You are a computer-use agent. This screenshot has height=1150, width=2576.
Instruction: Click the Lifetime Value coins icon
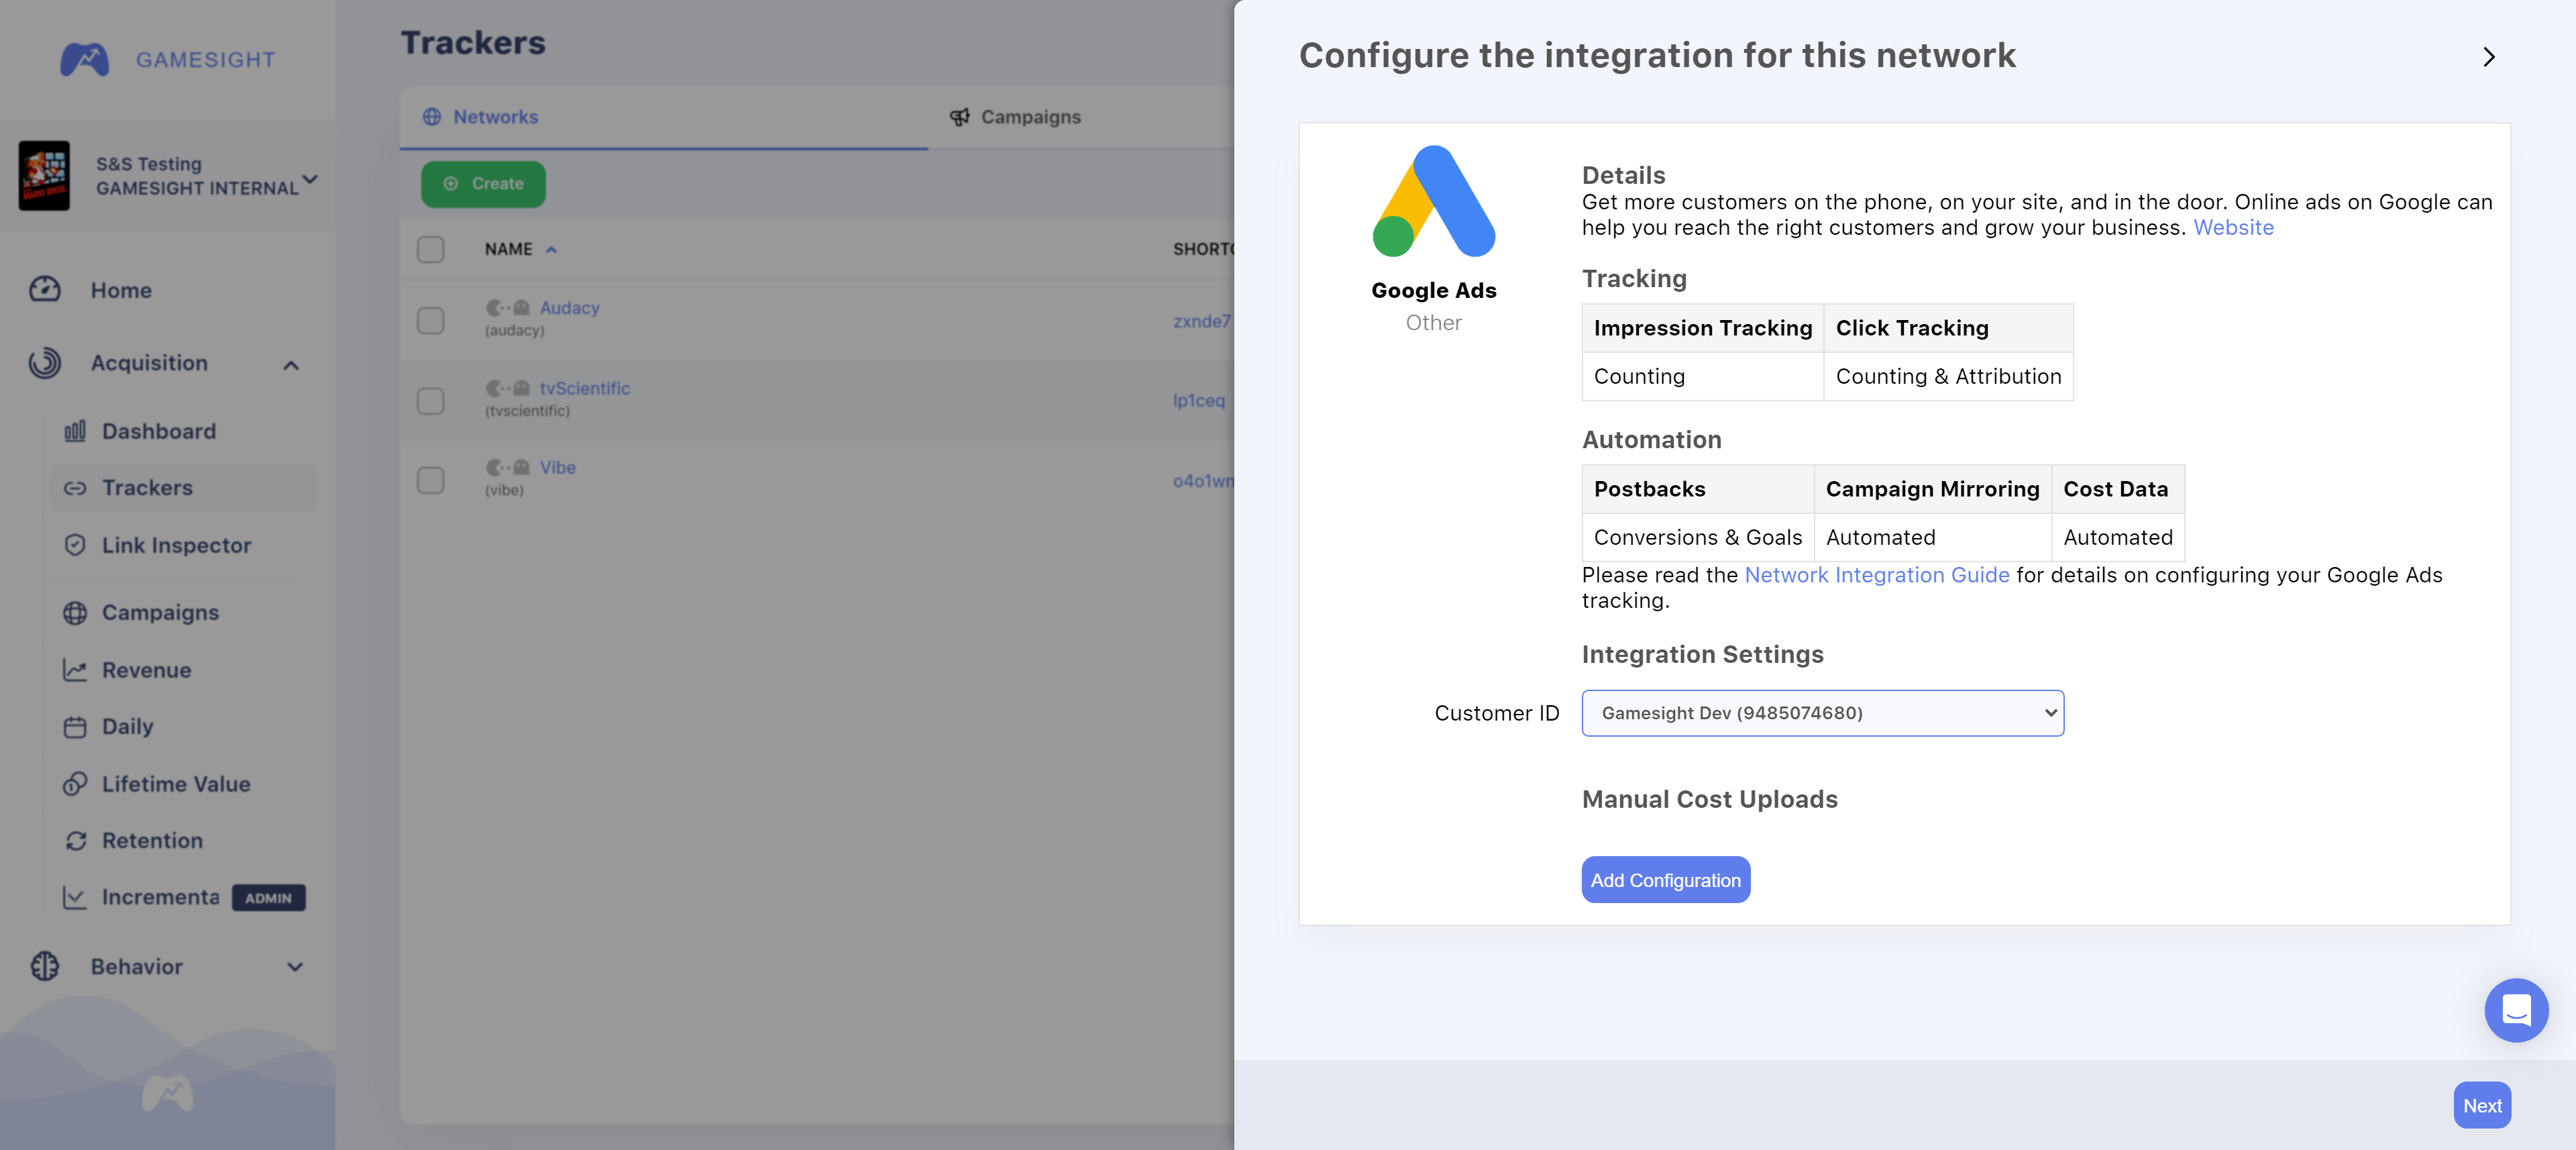[x=75, y=784]
